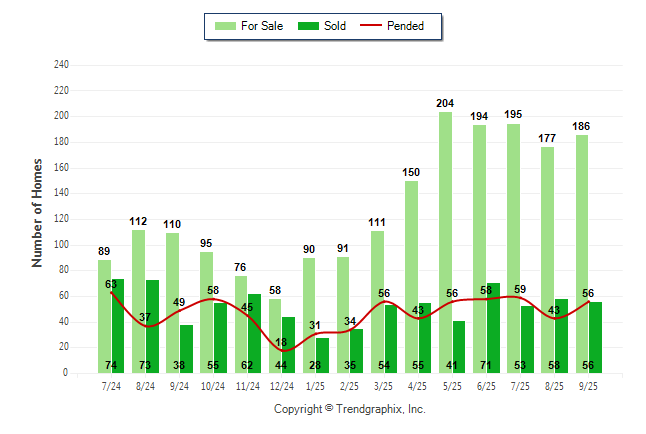Click the Number of Homes axis title
This screenshot has width=646, height=434.
pos(37,212)
